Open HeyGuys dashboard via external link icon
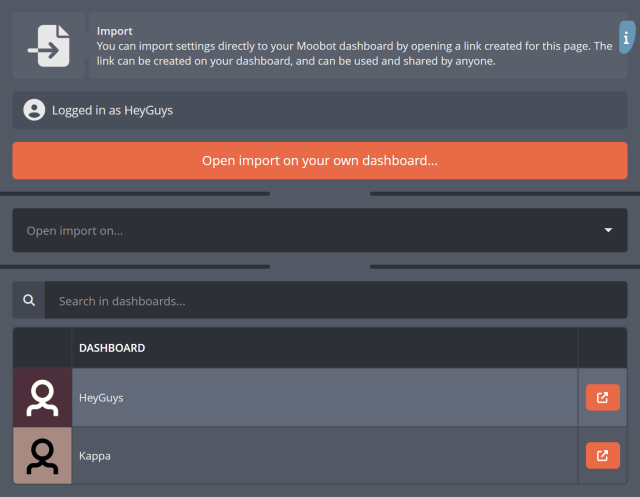This screenshot has width=640, height=497. point(602,397)
